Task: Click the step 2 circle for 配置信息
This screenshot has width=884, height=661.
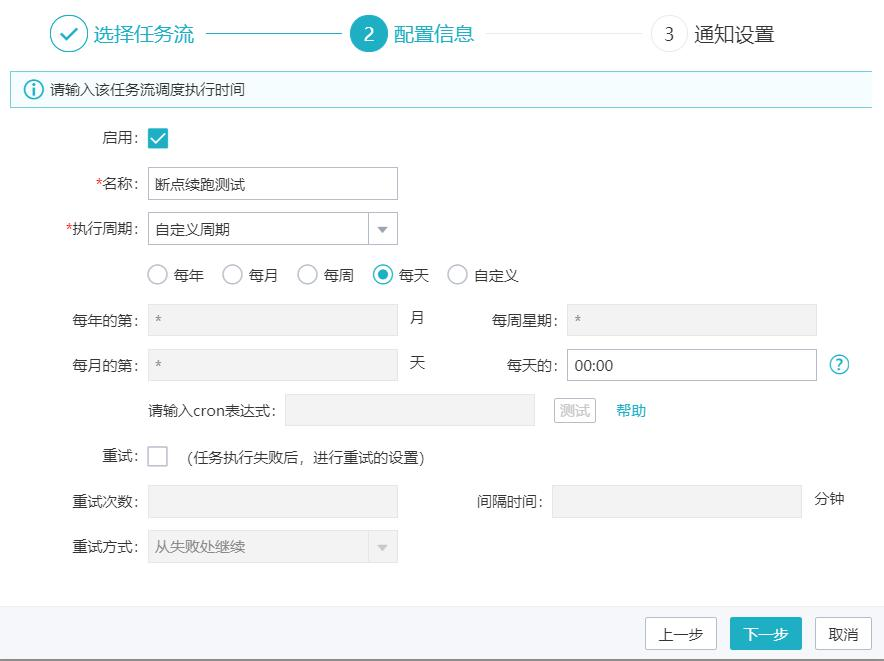Action: click(x=368, y=34)
